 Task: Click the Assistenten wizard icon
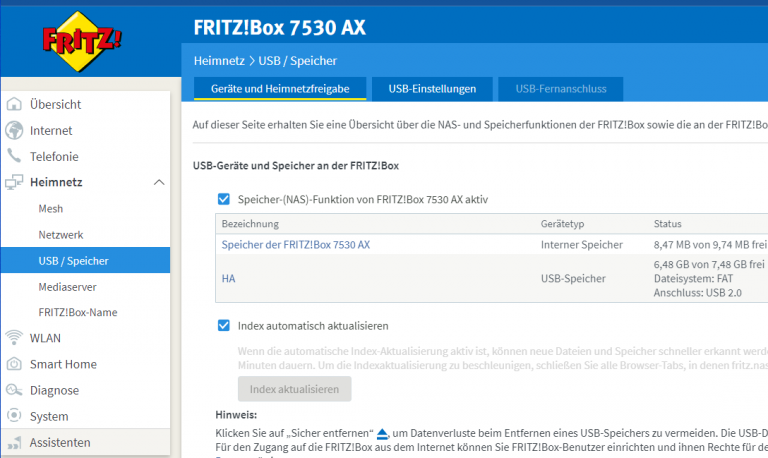(14, 442)
